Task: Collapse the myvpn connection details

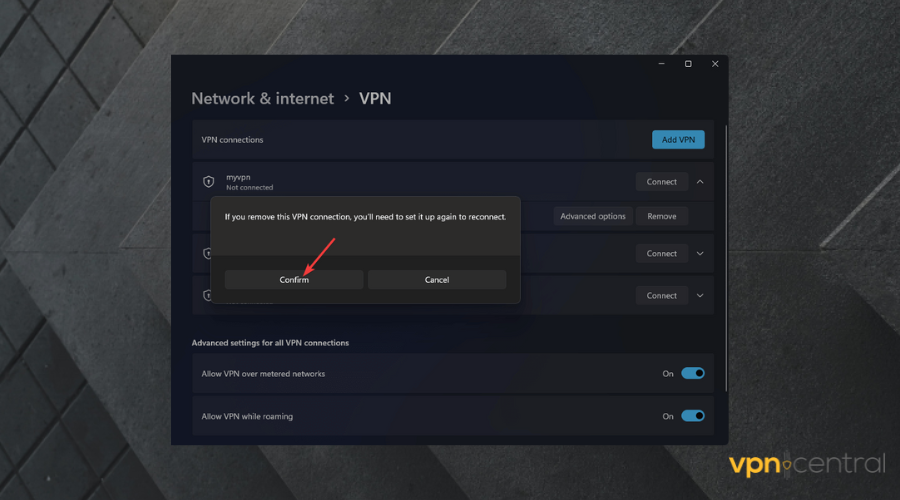Action: coord(700,182)
